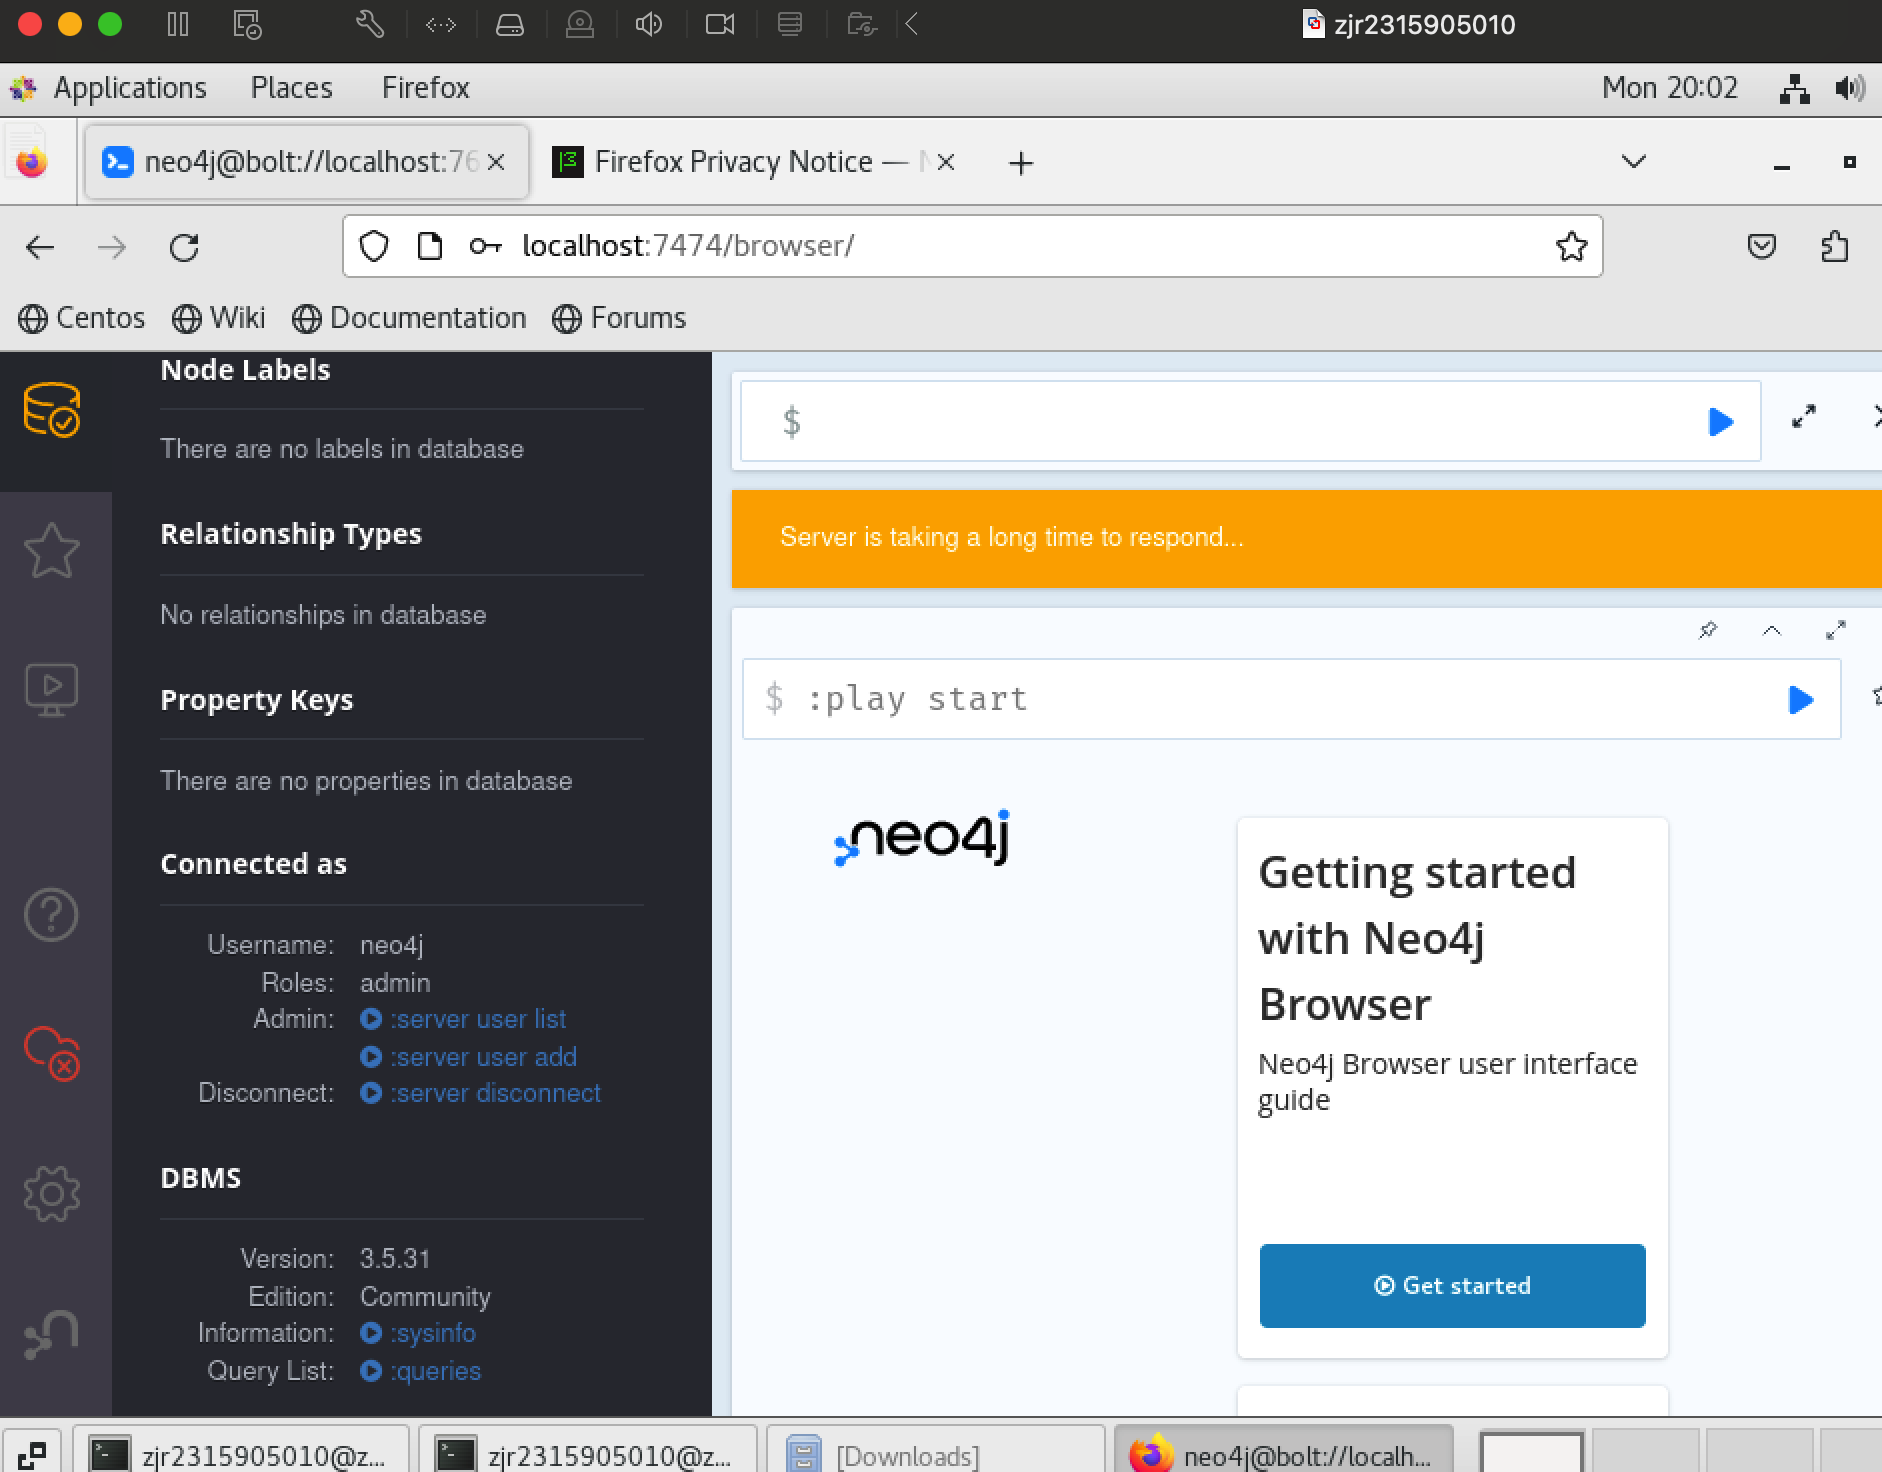The image size is (1882, 1472).
Task: Open the Documentation bookmark
Action: 409,318
